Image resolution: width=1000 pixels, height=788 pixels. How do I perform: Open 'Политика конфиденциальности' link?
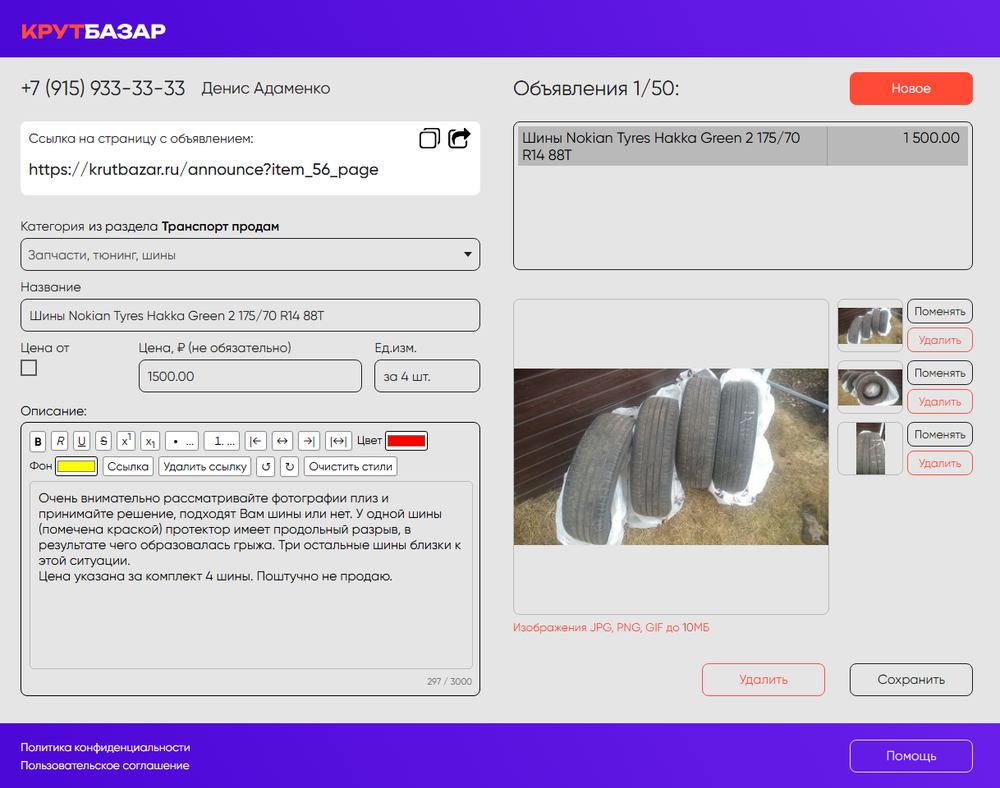105,747
